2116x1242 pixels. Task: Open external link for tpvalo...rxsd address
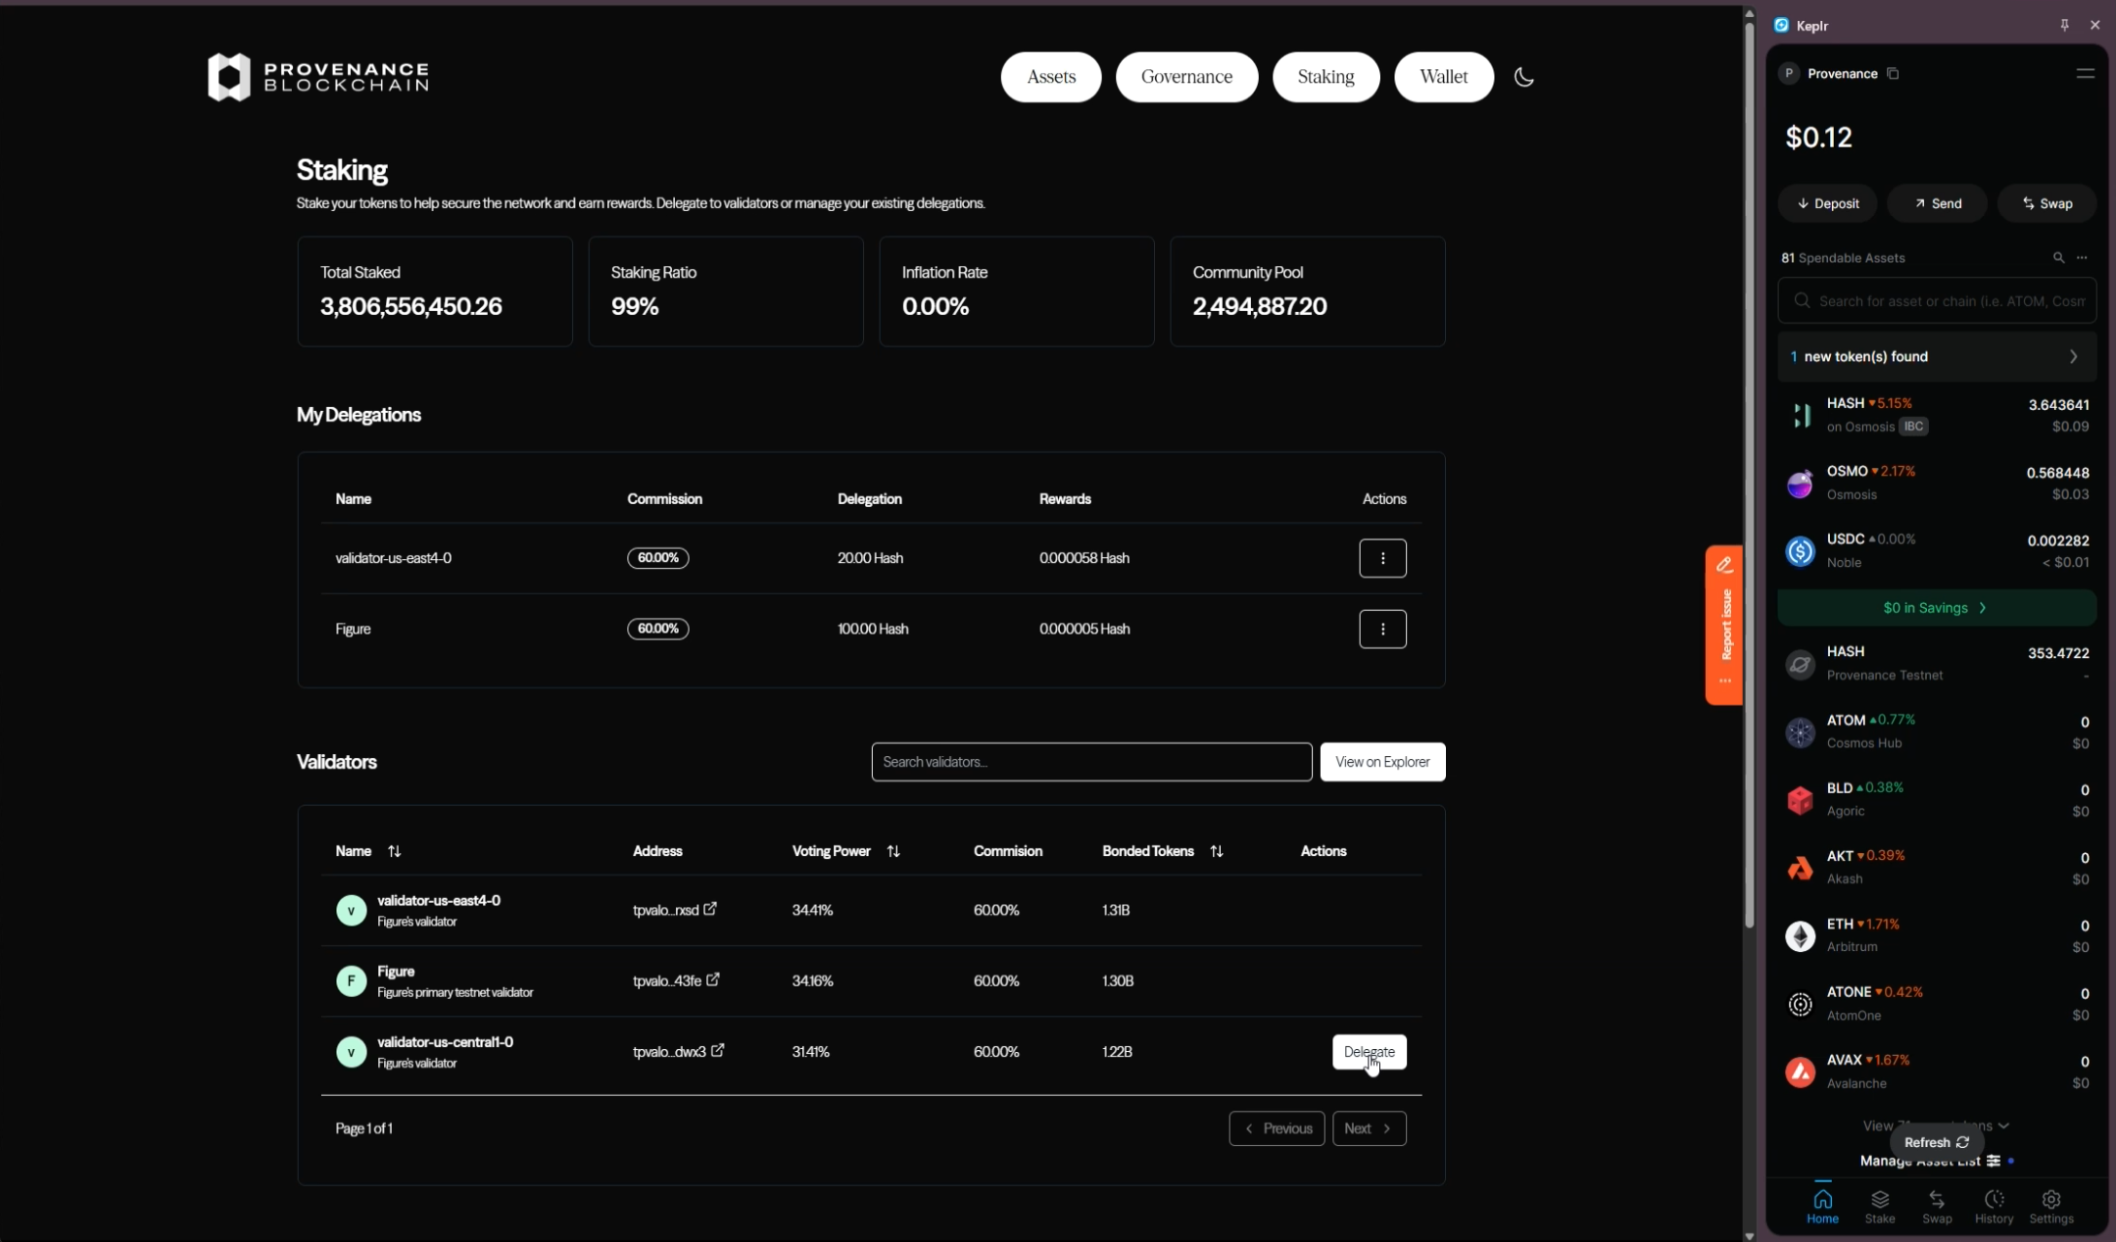710,909
